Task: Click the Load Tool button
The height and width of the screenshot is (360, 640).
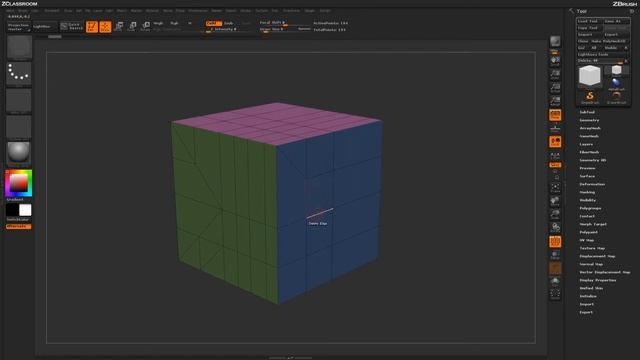Action: (589, 21)
